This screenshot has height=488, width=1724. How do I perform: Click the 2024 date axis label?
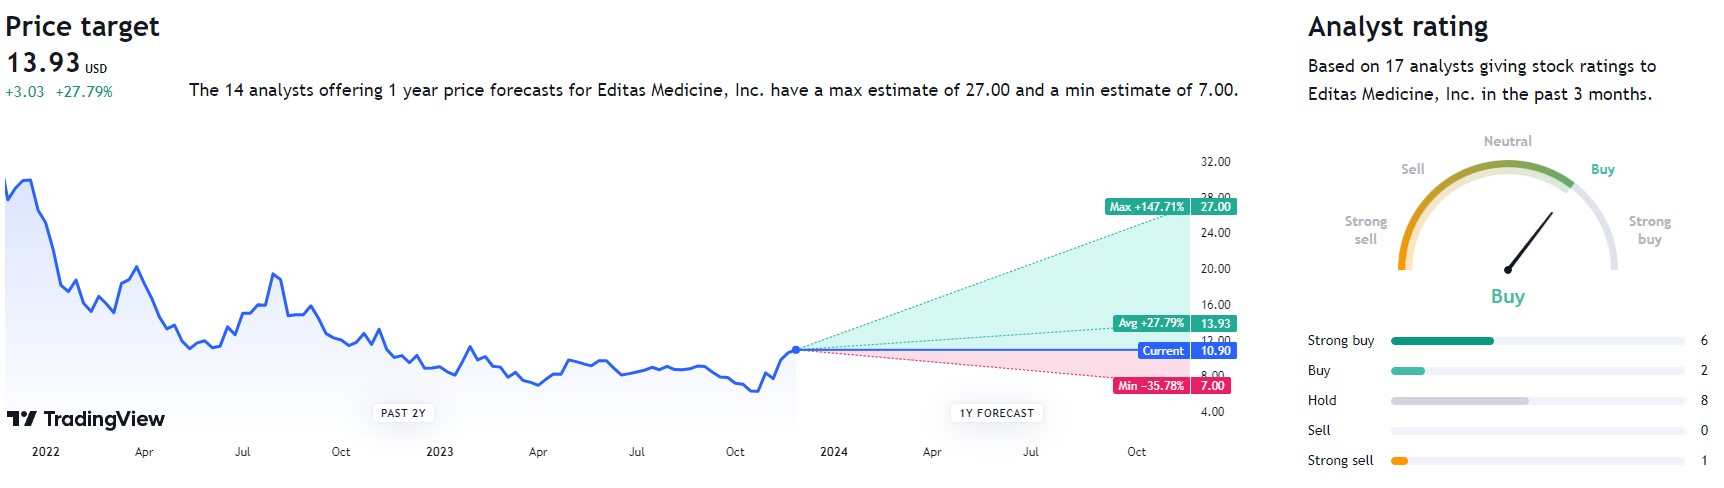pos(833,452)
